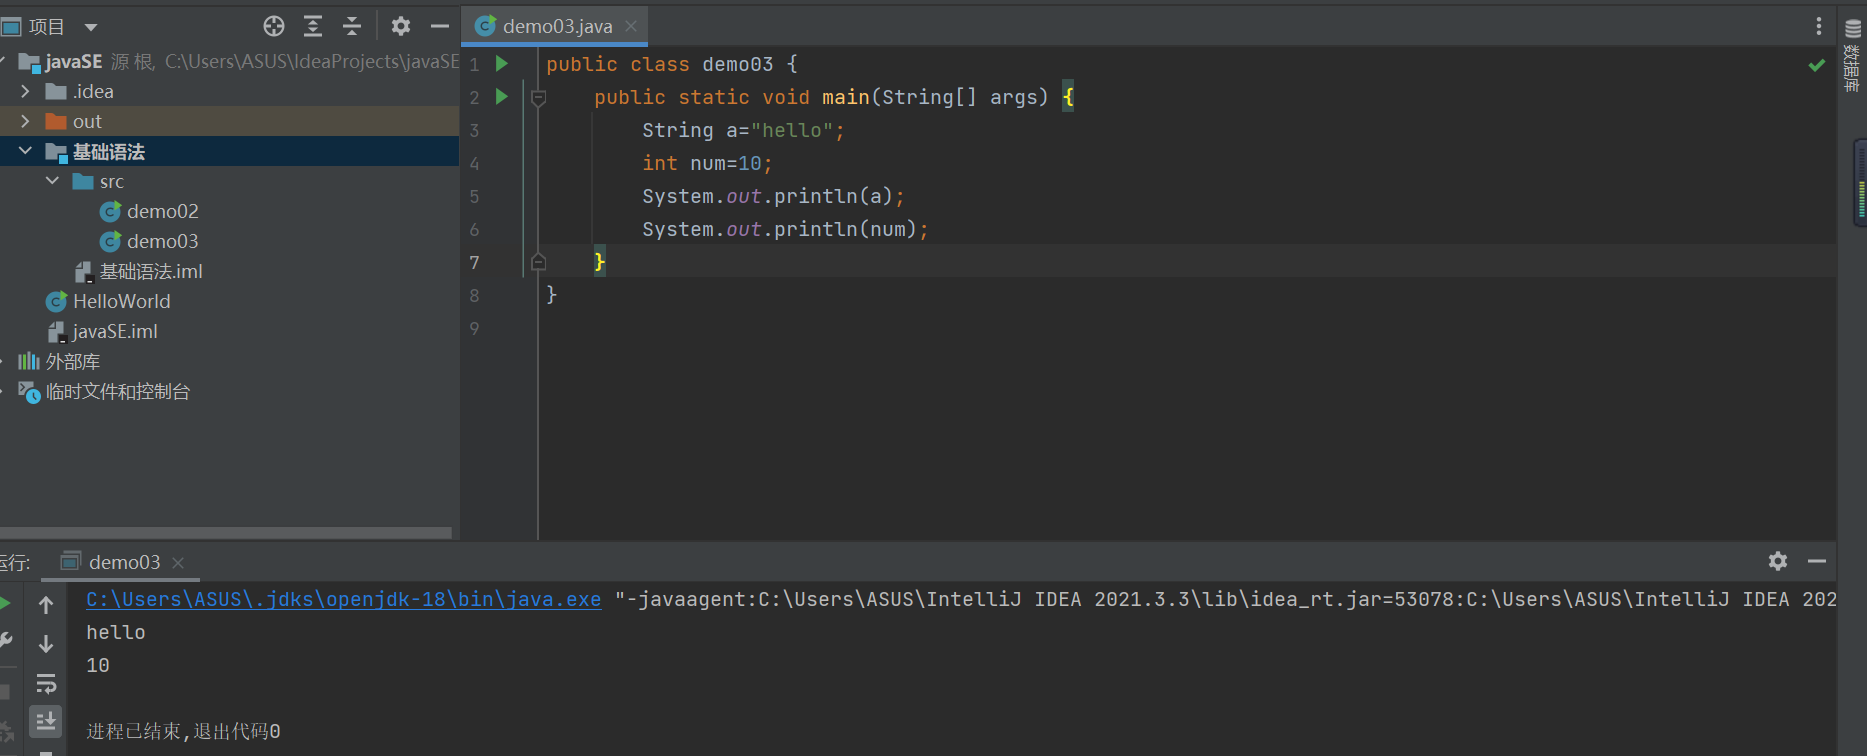
Task: Open demo02 class in project tree
Action: (x=162, y=212)
